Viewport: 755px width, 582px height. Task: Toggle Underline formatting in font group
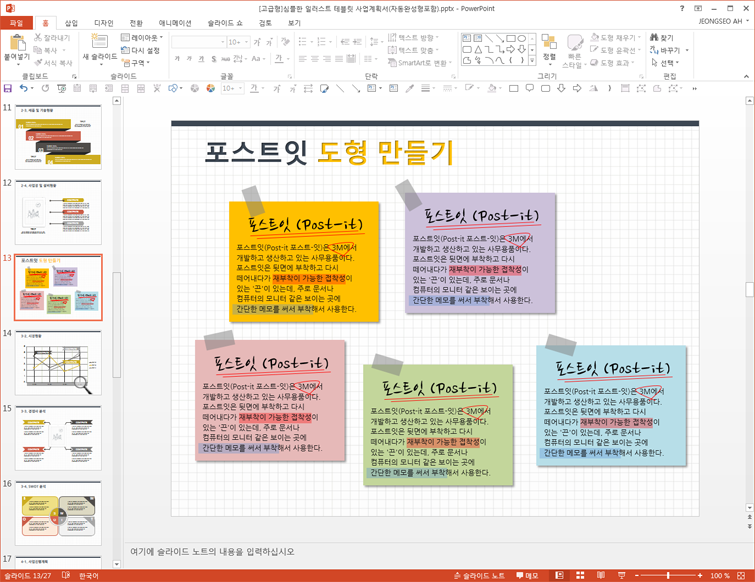pos(201,59)
